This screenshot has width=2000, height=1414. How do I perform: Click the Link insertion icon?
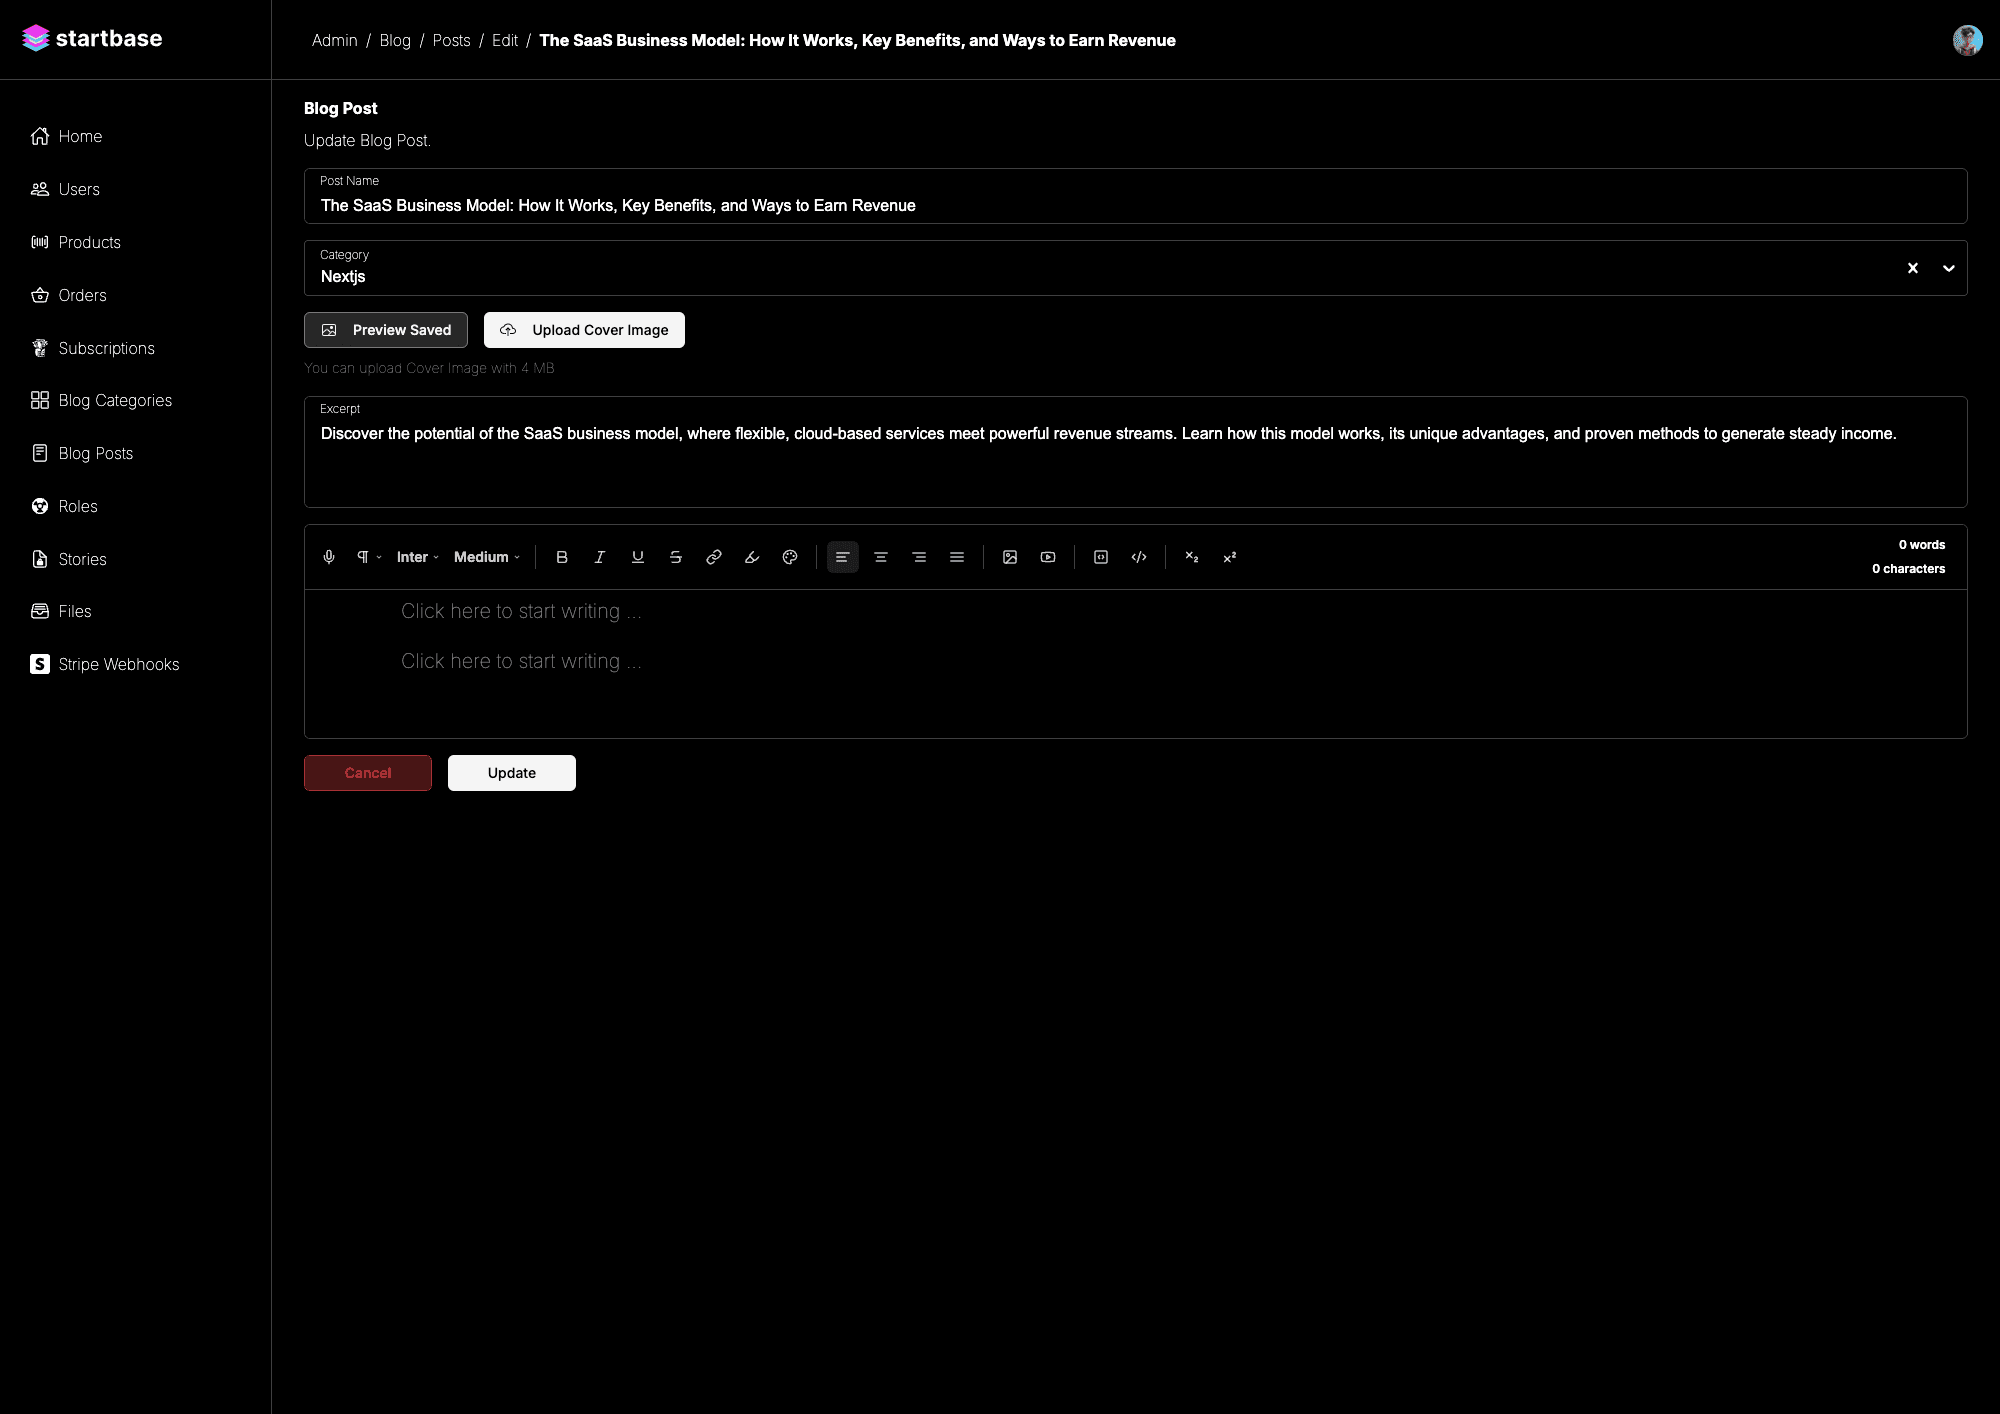pyautogui.click(x=715, y=557)
